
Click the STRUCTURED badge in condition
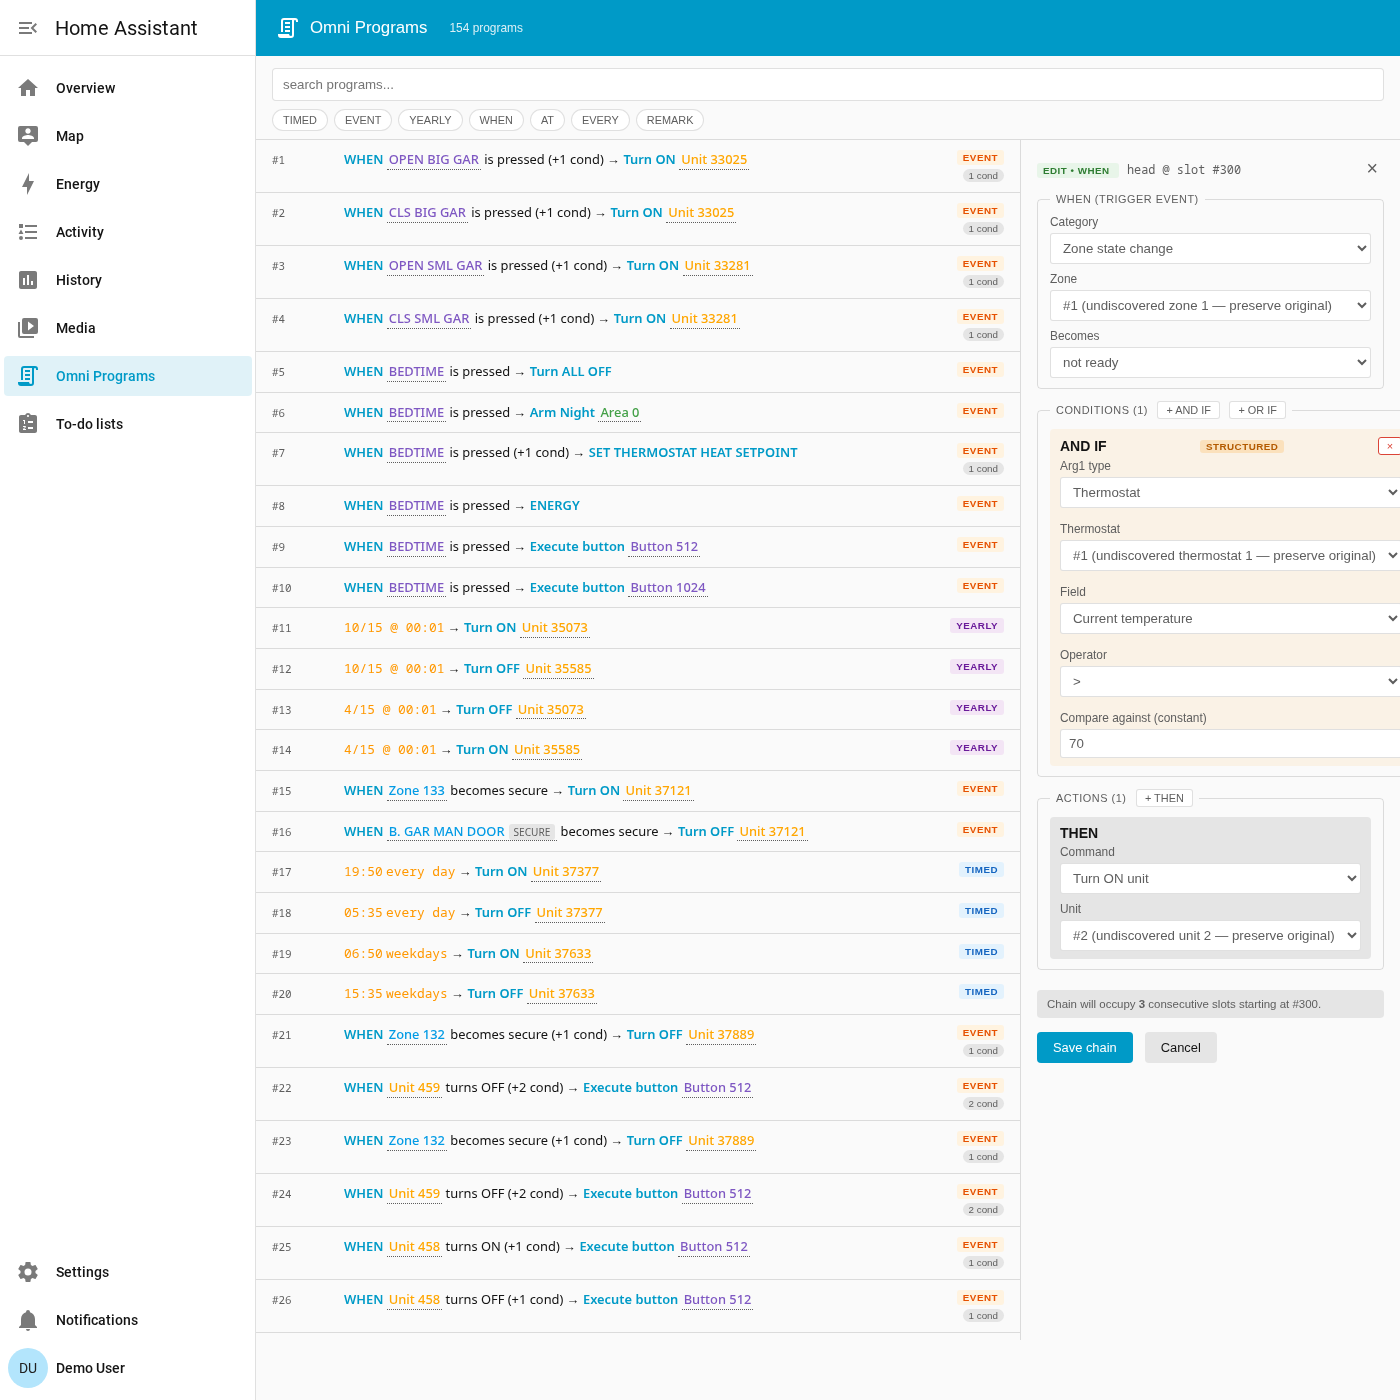[x=1242, y=447]
